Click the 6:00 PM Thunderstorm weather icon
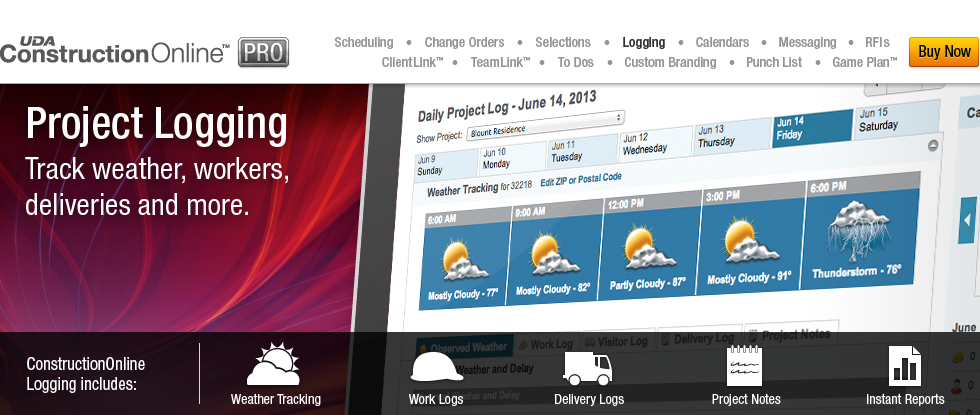 tap(858, 231)
